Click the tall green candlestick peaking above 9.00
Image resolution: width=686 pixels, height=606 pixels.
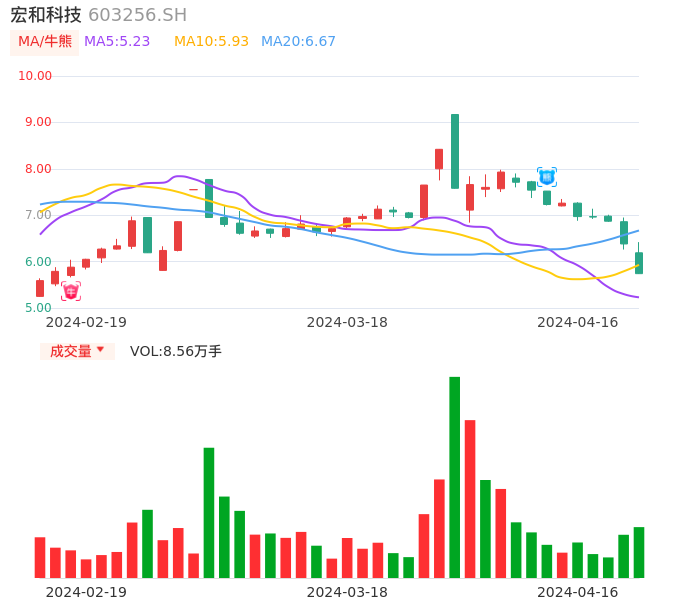pyautogui.click(x=455, y=151)
